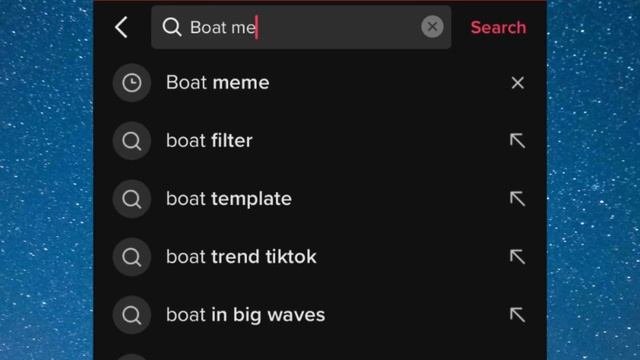Remove Boat meme from search history
Image resolution: width=640 pixels, height=360 pixels.
(x=518, y=83)
